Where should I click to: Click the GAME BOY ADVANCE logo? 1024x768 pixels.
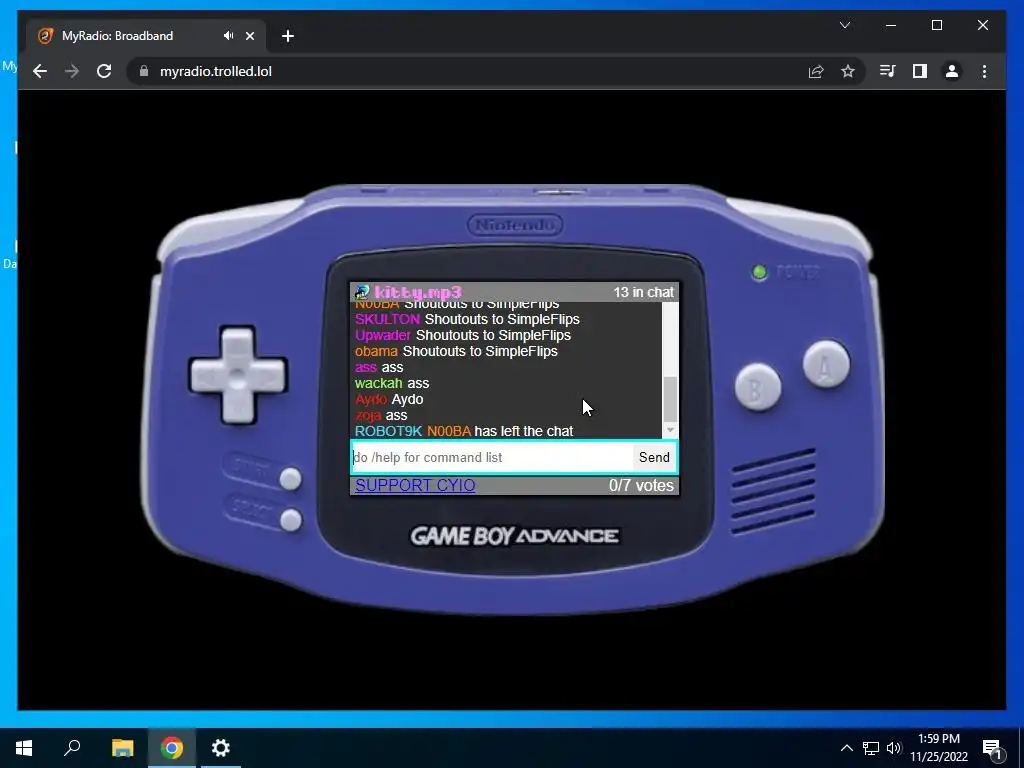pyautogui.click(x=515, y=536)
